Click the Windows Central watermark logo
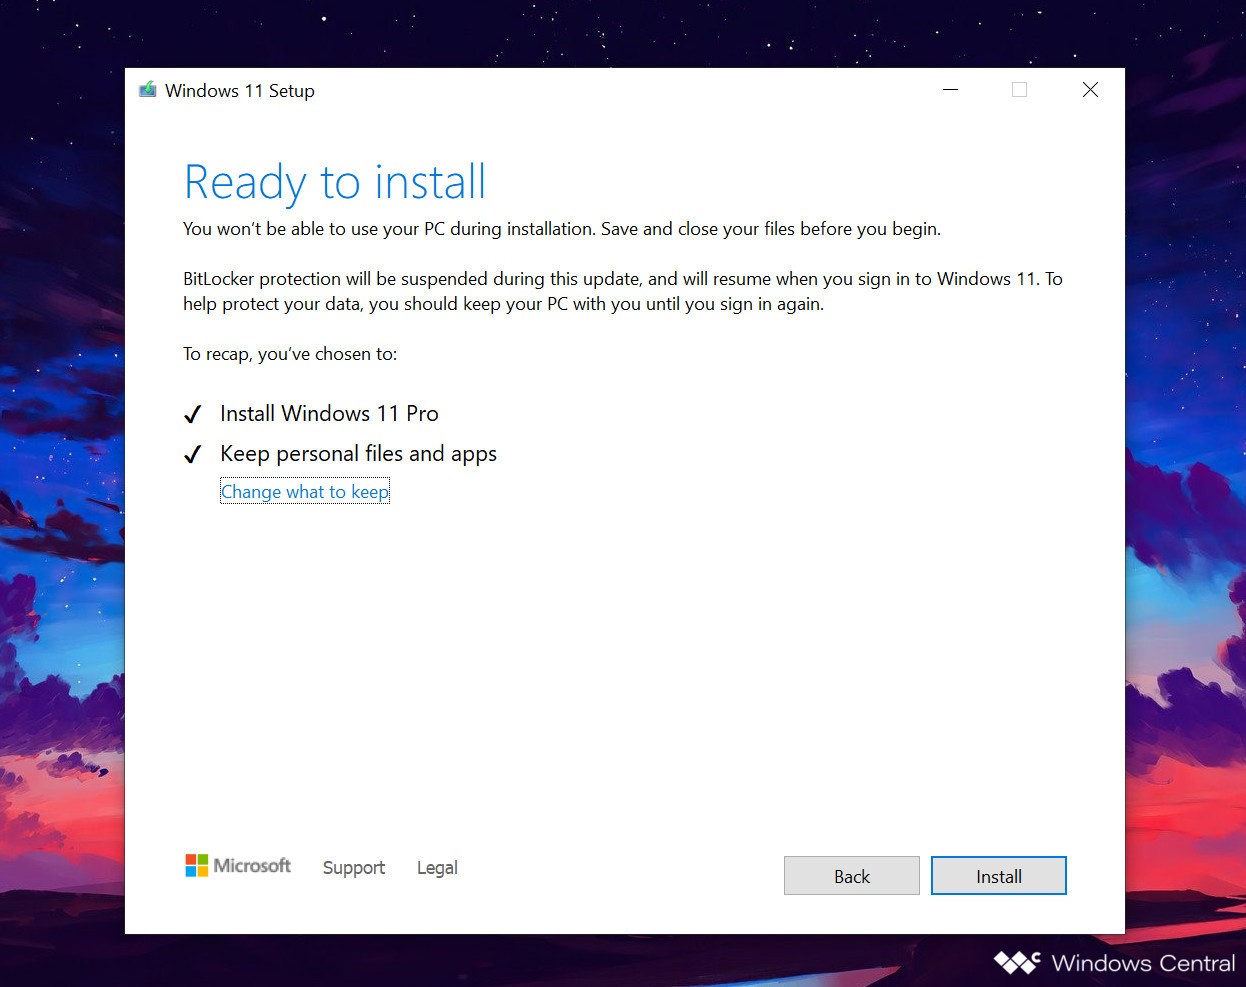 1017,963
